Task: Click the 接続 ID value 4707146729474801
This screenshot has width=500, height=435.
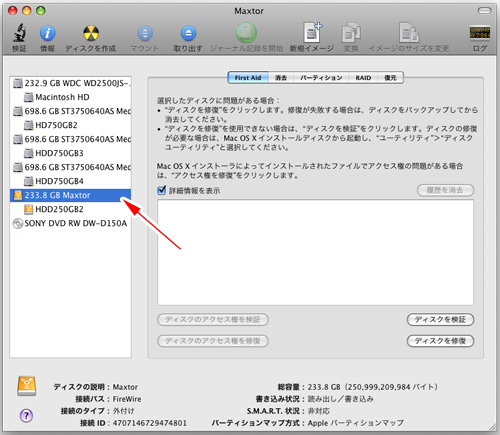Action: [150, 423]
